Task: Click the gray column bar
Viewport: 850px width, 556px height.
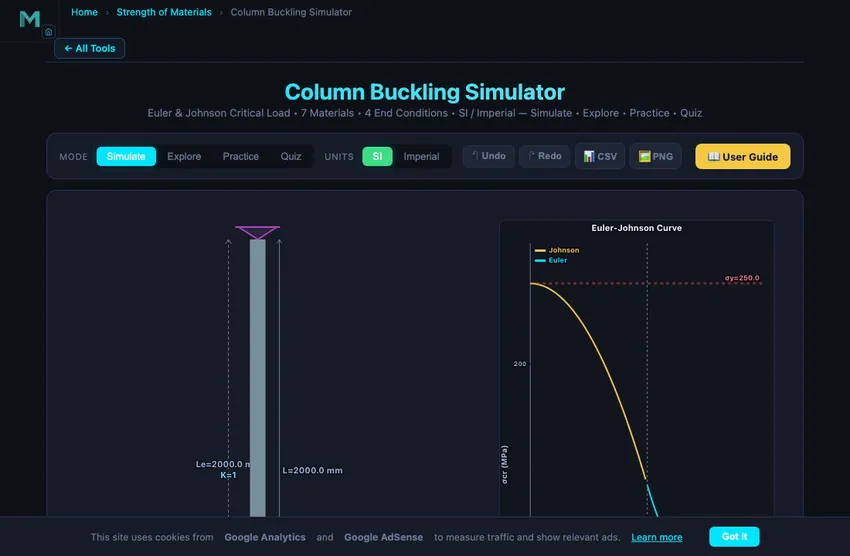Action: coord(257,378)
